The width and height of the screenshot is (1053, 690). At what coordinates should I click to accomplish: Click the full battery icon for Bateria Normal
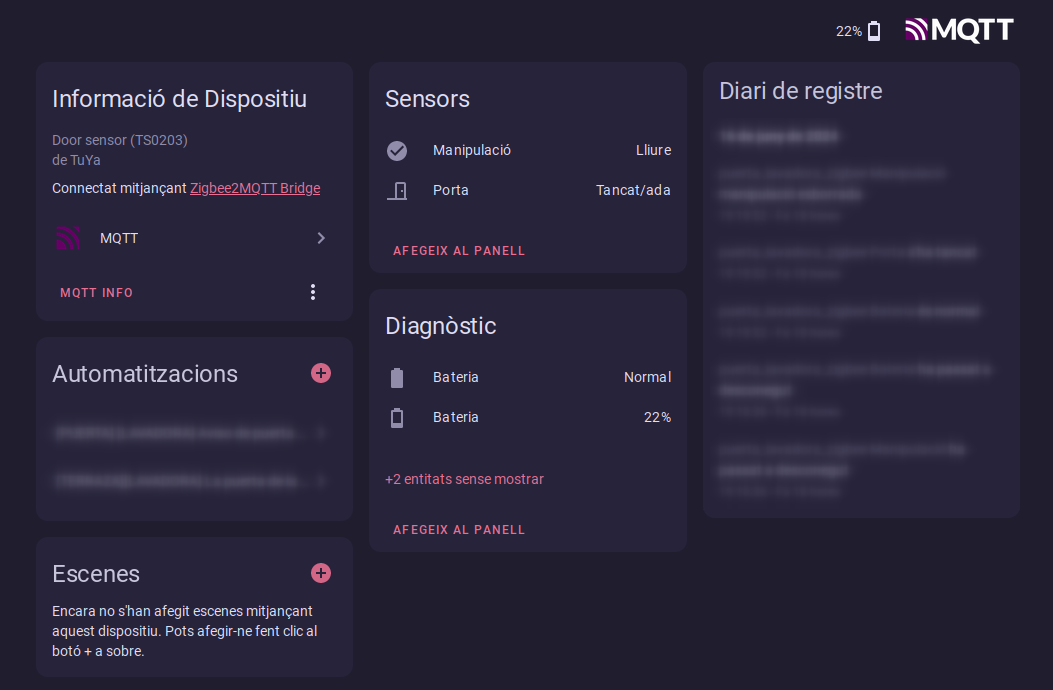(397, 377)
